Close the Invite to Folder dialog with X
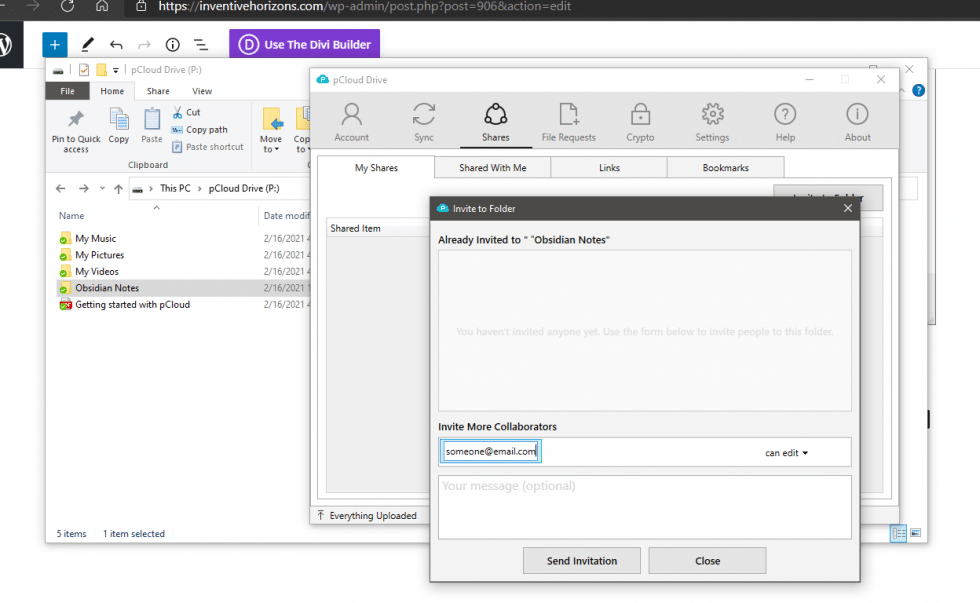 click(x=848, y=208)
